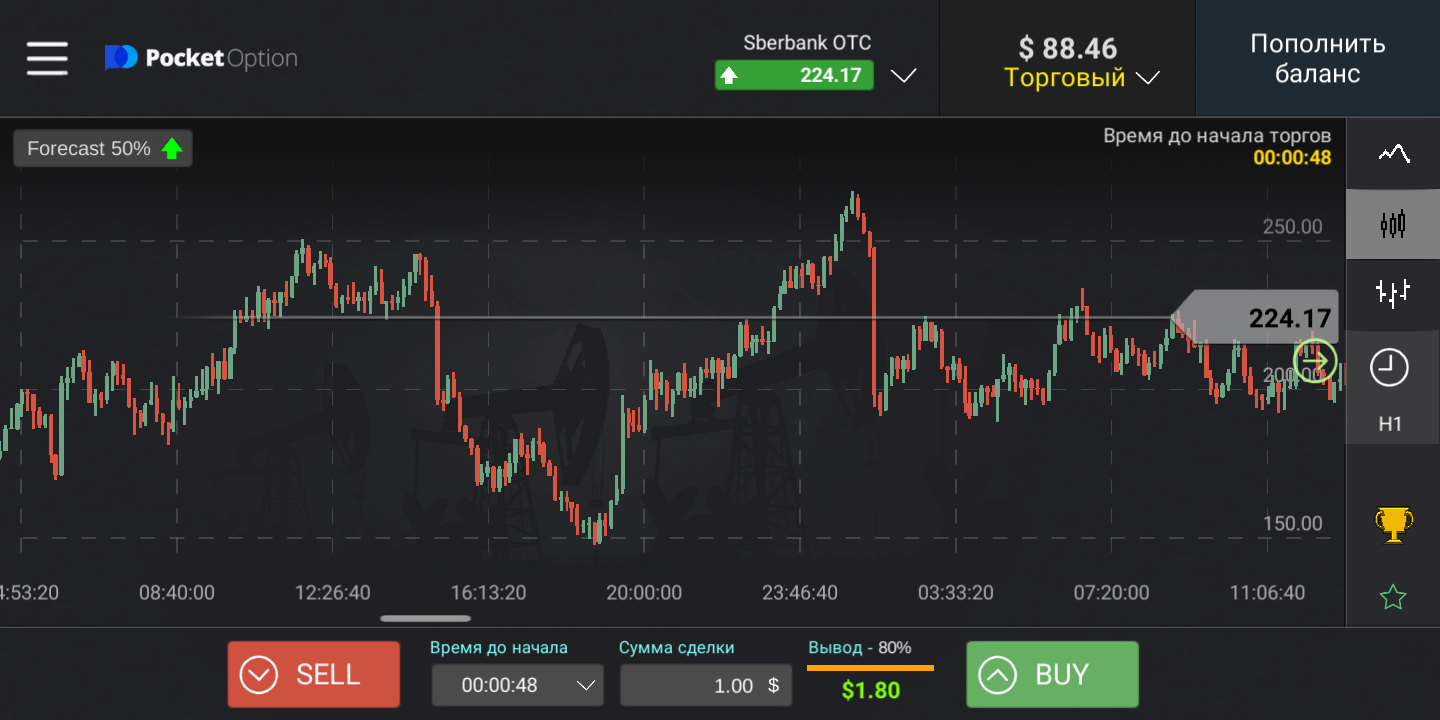Expand the Торговый account type dropdown
Image resolution: width=1440 pixels, height=720 pixels.
tap(1148, 78)
